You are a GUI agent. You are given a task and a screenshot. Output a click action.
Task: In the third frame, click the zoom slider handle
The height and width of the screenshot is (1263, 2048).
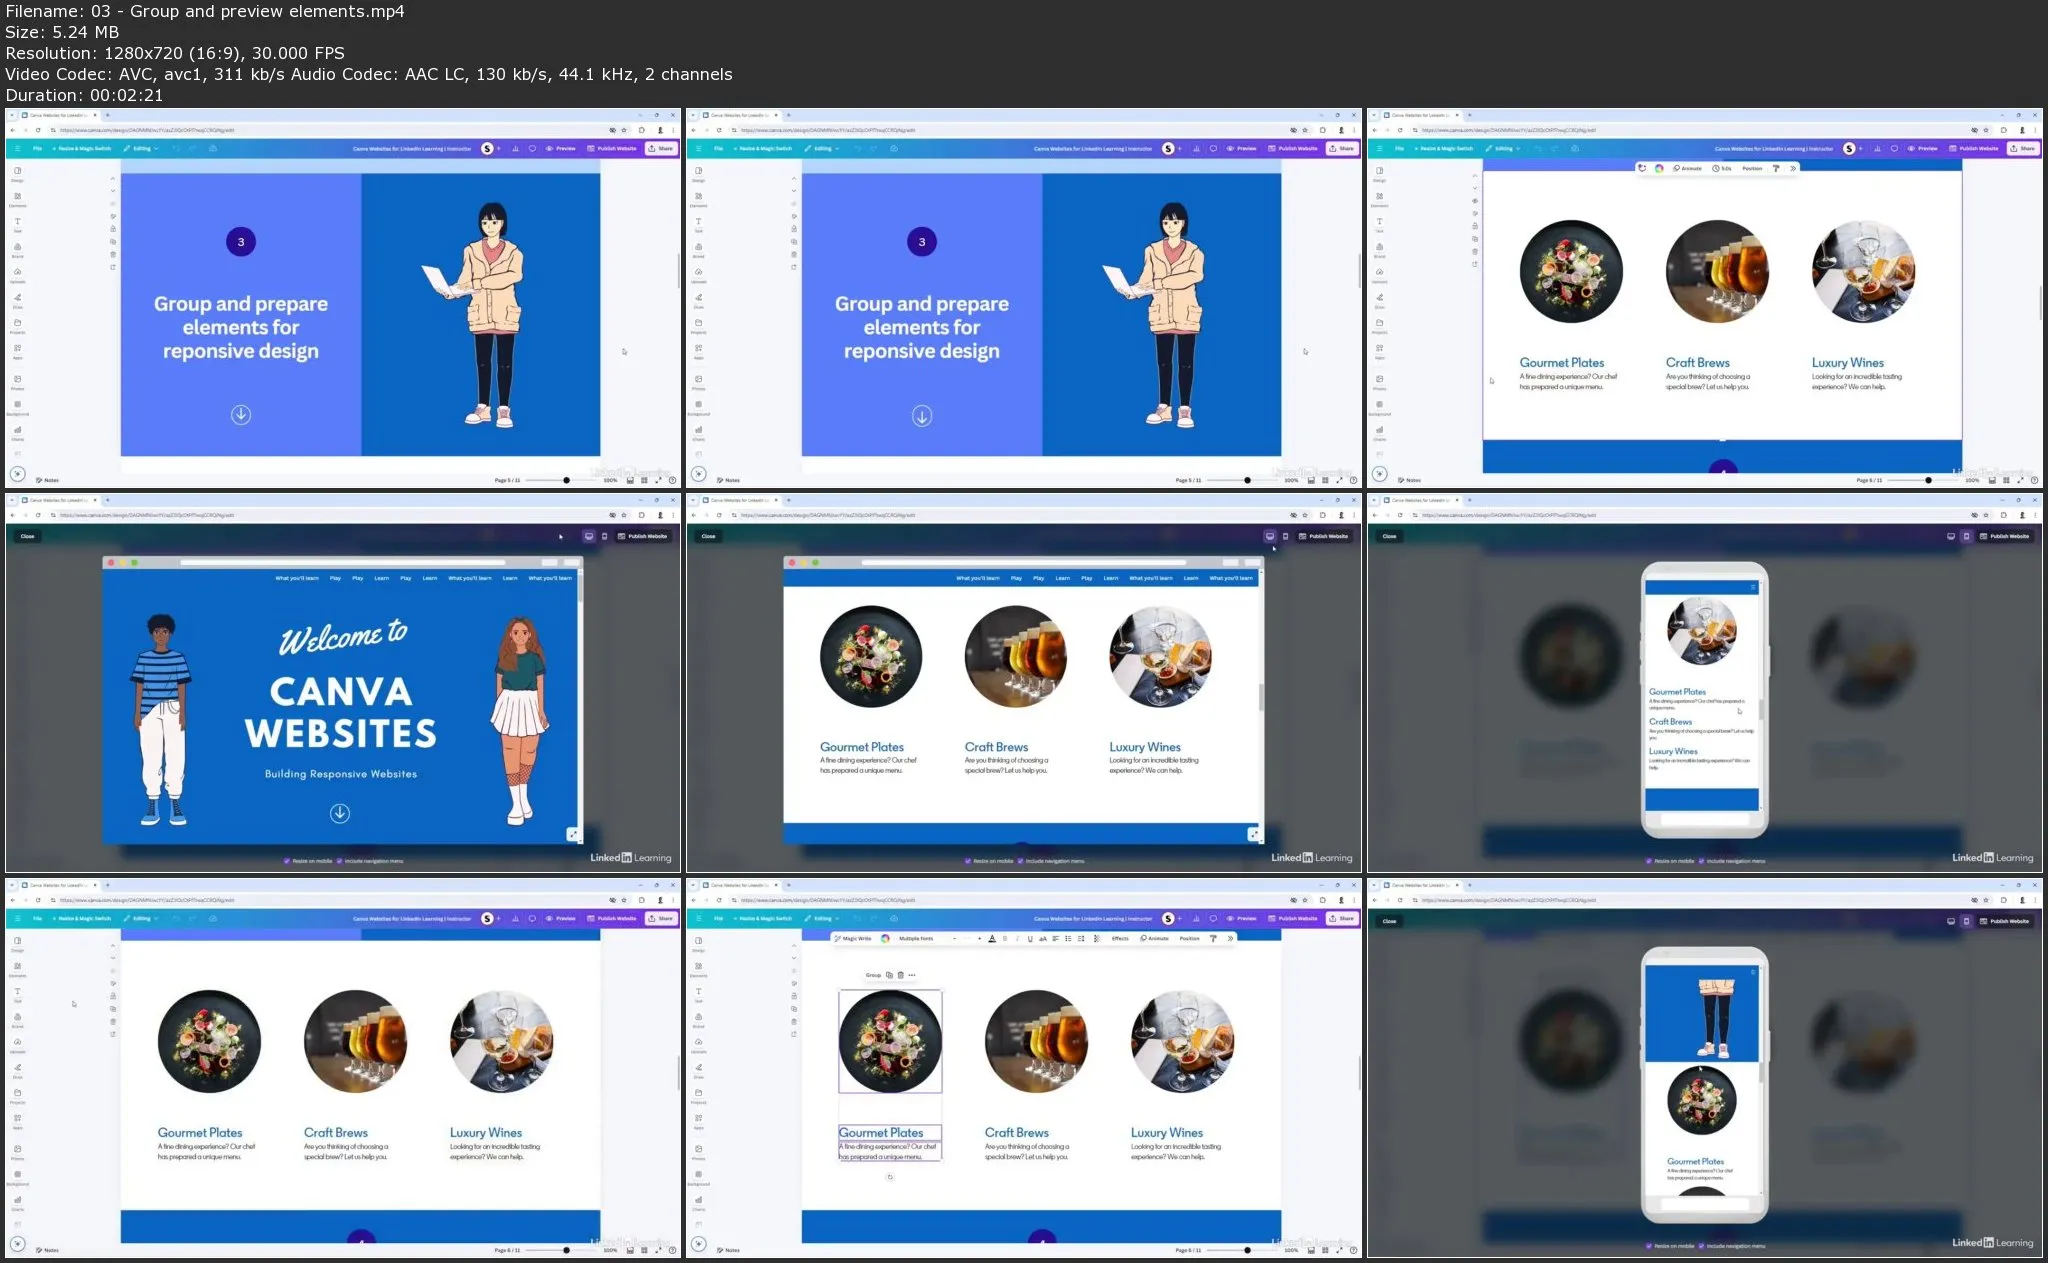tap(1928, 480)
